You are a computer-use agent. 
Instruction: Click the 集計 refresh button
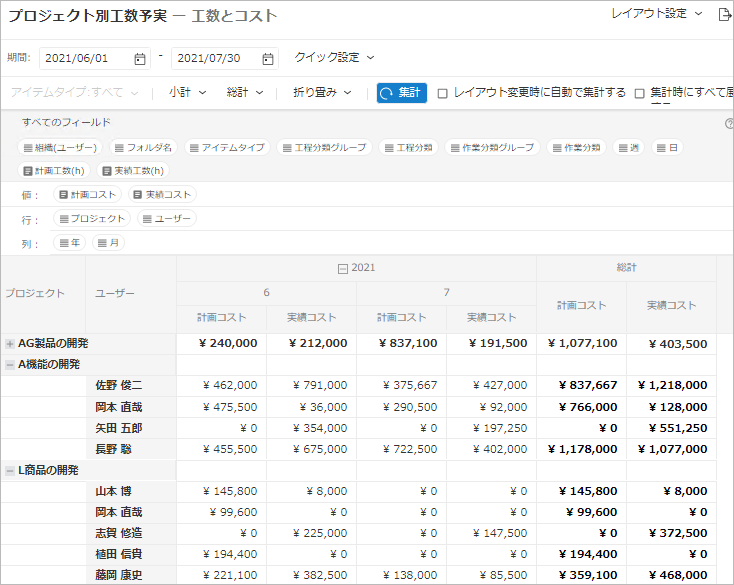(402, 93)
